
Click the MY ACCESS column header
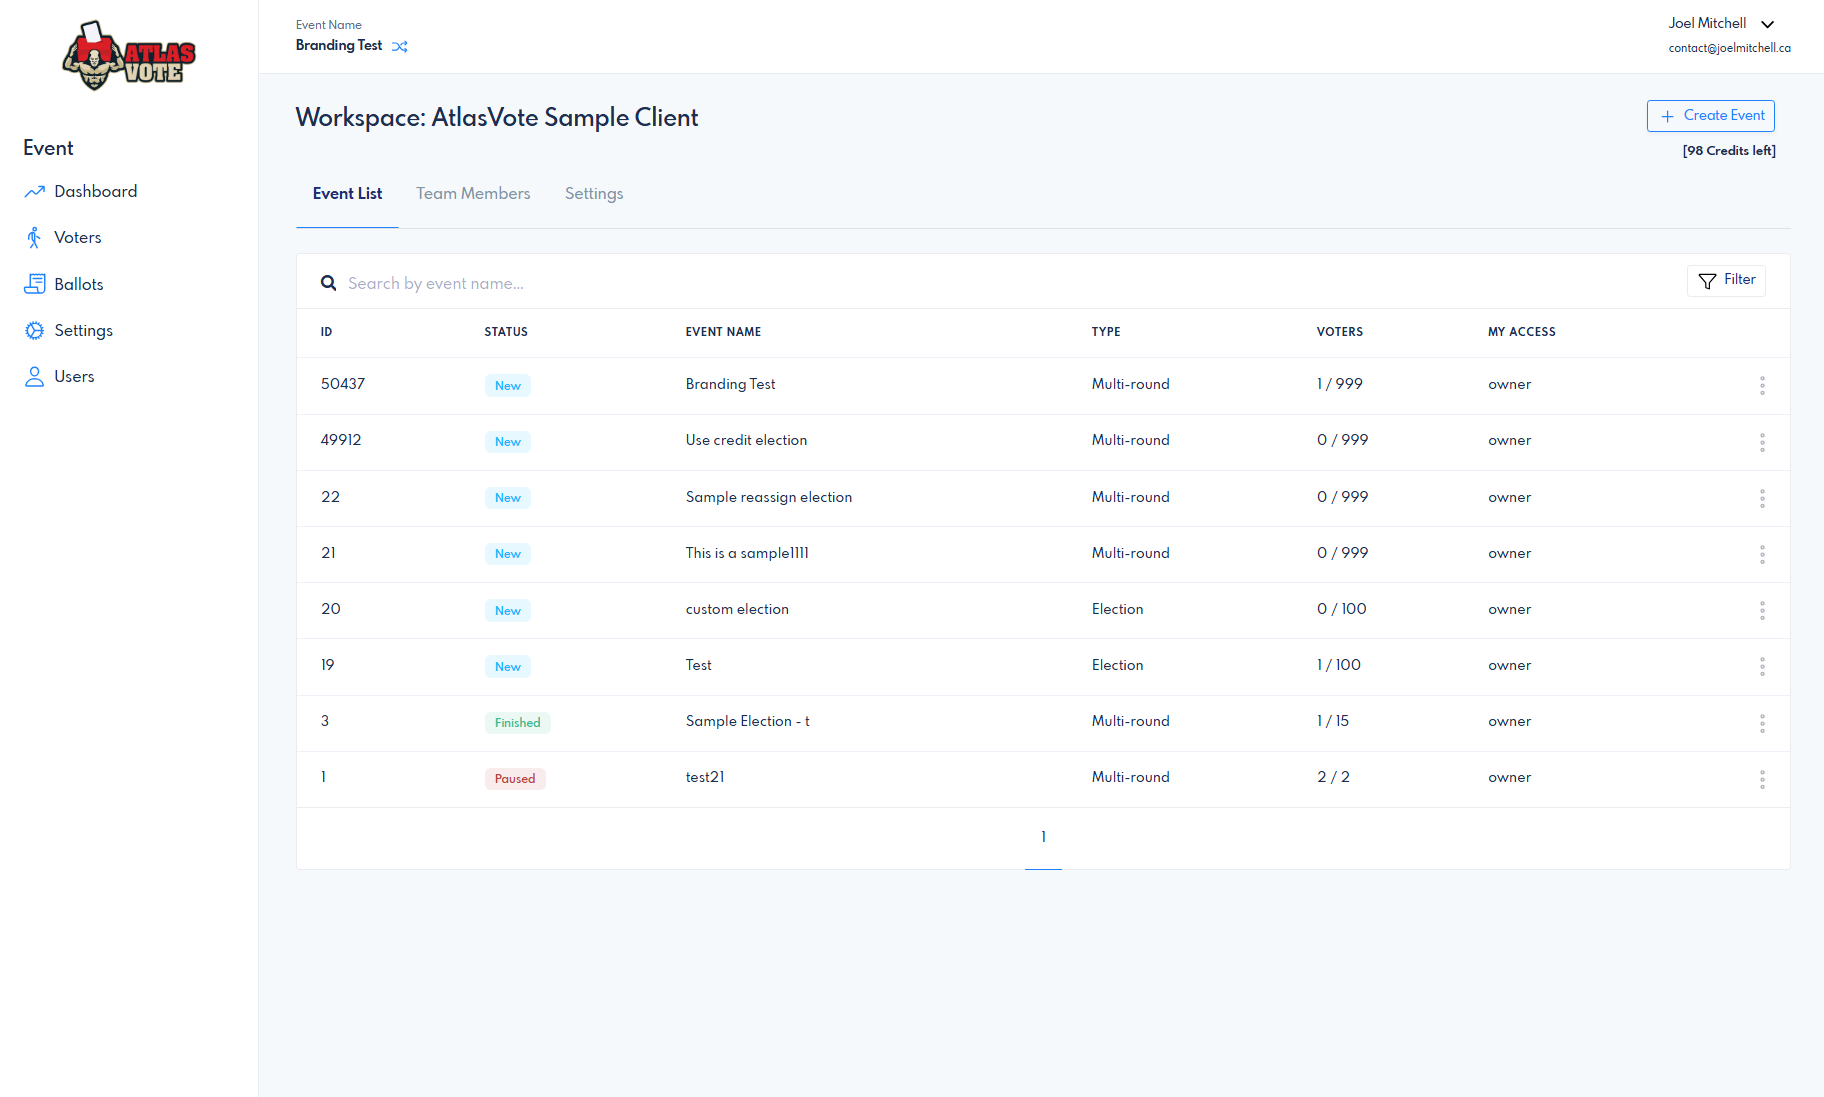(1522, 332)
